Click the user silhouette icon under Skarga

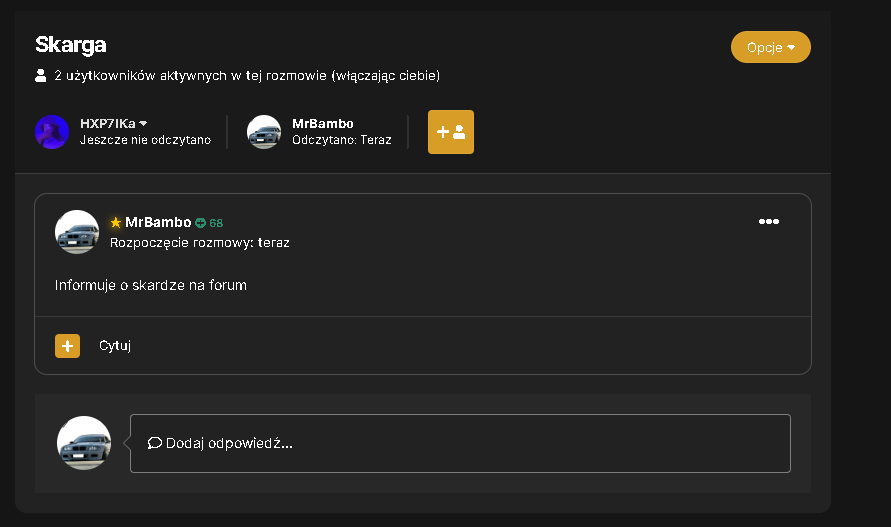40,76
